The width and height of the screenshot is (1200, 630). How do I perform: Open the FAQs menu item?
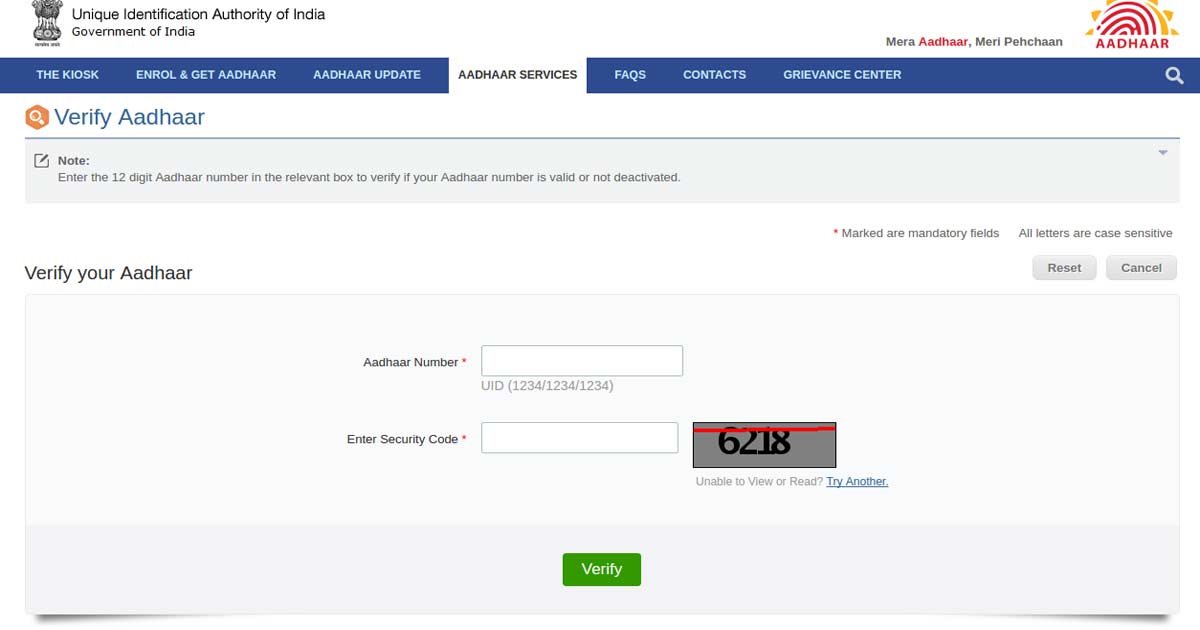point(630,75)
